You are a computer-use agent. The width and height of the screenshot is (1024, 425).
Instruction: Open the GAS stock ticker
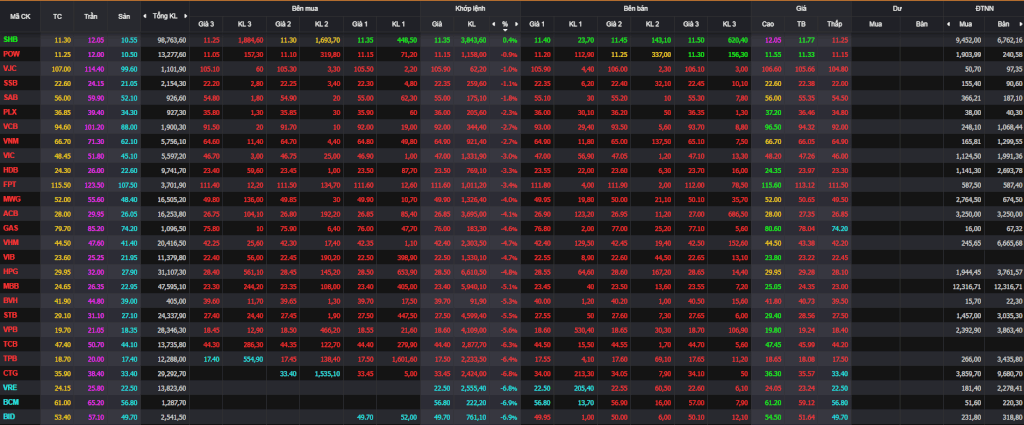[x=10, y=227]
